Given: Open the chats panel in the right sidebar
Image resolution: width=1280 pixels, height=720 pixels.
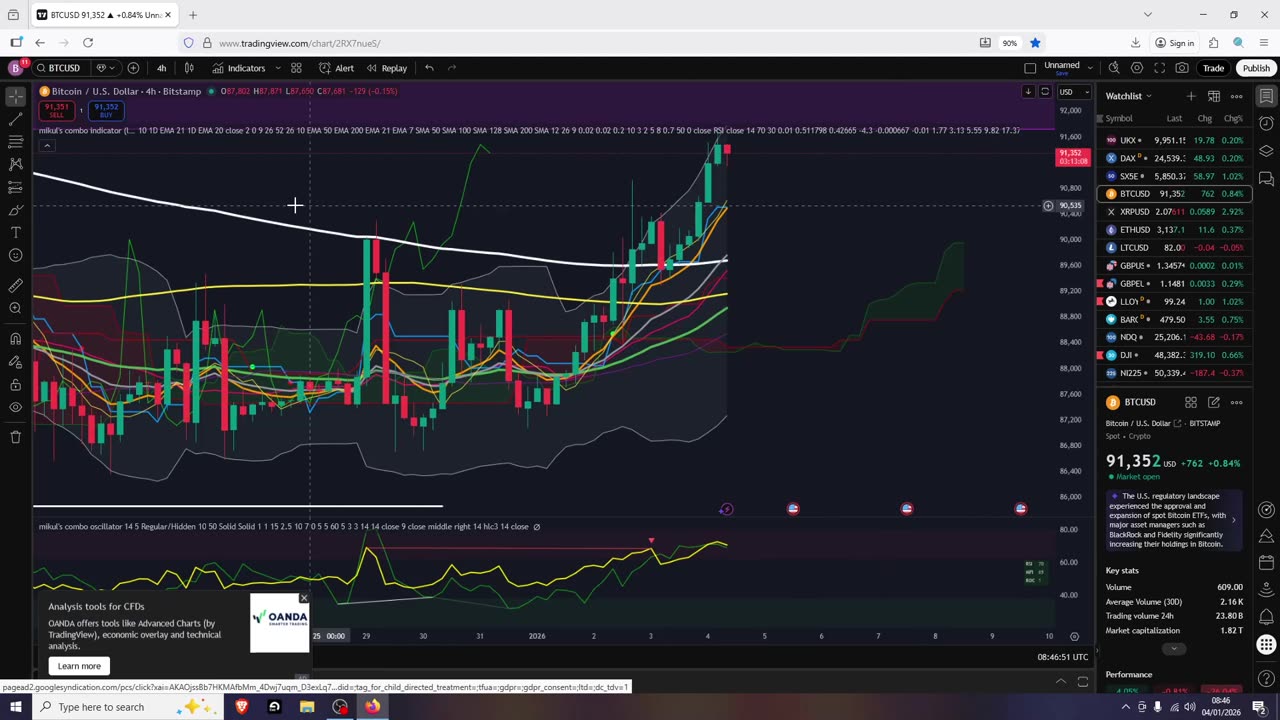Looking at the screenshot, I should pos(1266,179).
